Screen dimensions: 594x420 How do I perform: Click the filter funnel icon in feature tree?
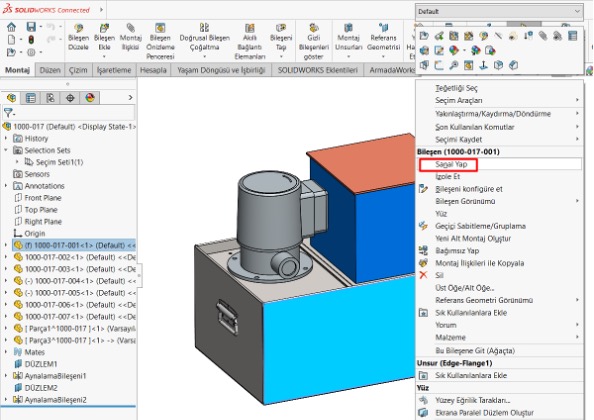pos(8,112)
